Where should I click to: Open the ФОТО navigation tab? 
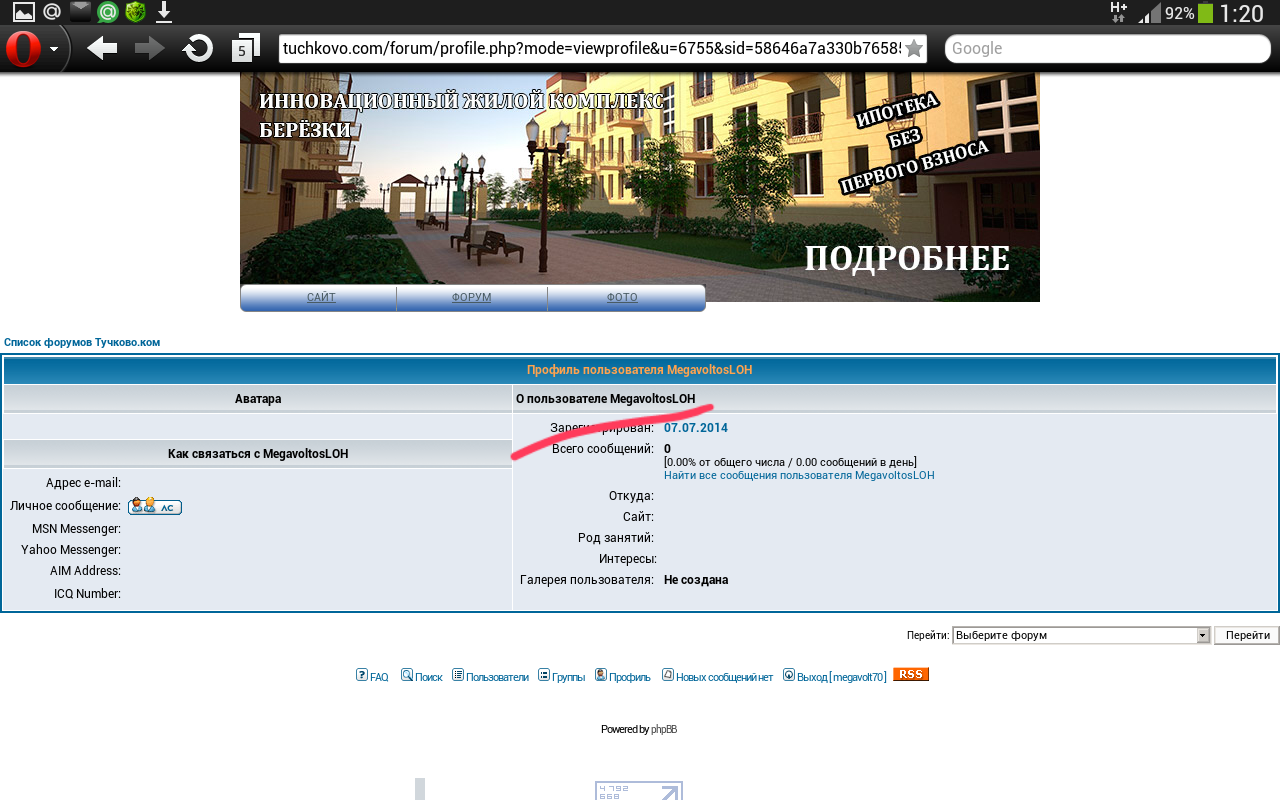(x=622, y=298)
